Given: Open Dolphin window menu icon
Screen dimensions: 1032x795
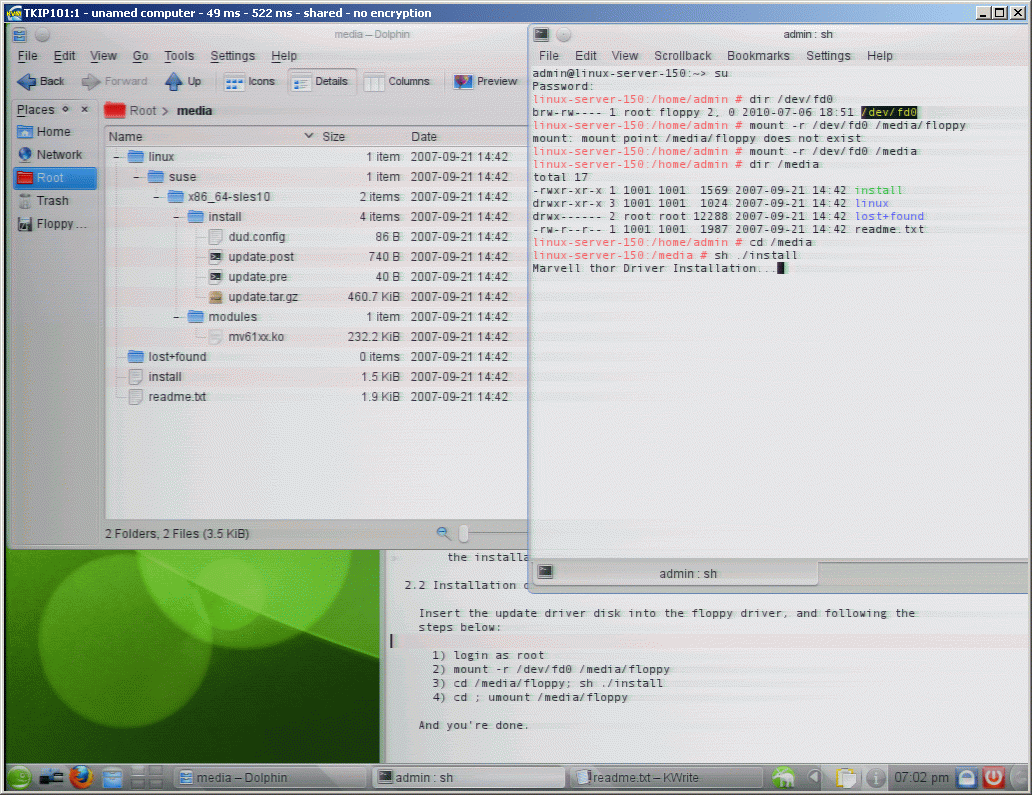Looking at the screenshot, I should [19, 35].
